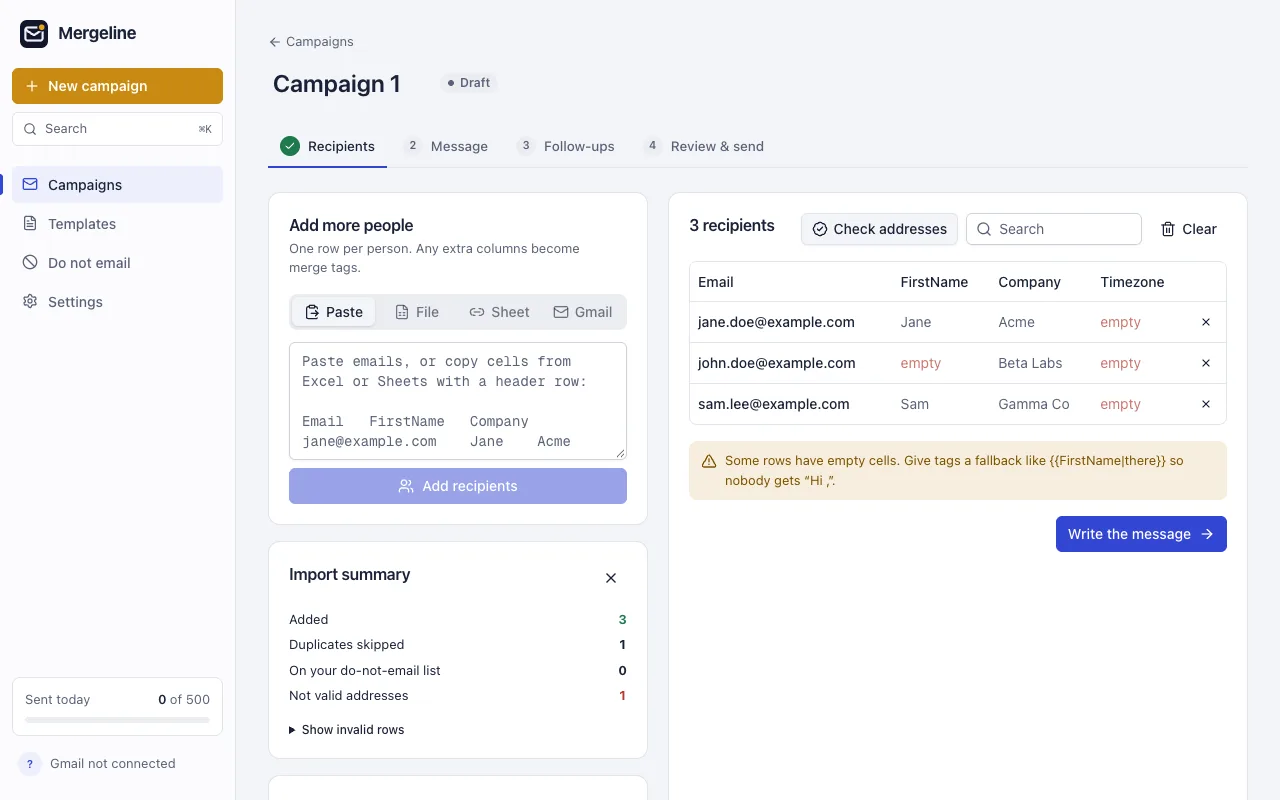The width and height of the screenshot is (1280, 800).
Task: Click Write the message button
Action: click(x=1141, y=534)
